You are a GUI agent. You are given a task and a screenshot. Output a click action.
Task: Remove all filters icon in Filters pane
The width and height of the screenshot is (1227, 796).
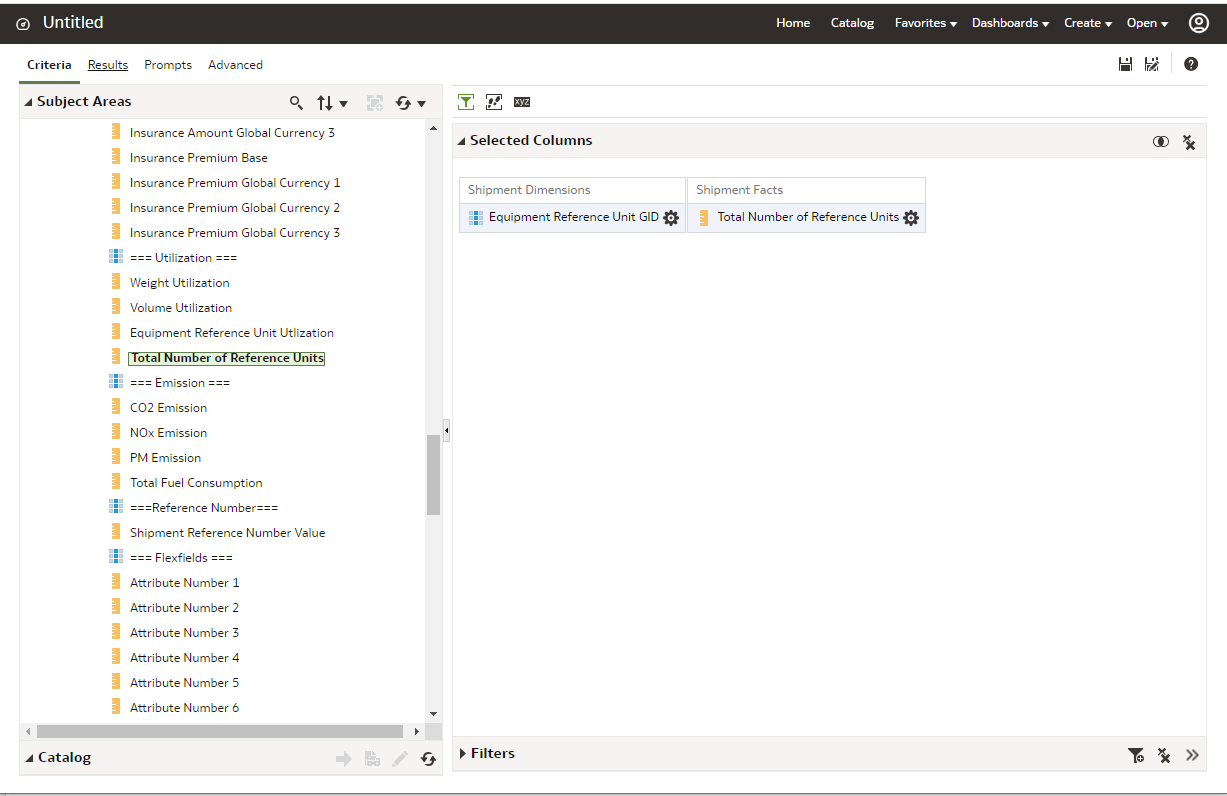point(1164,755)
